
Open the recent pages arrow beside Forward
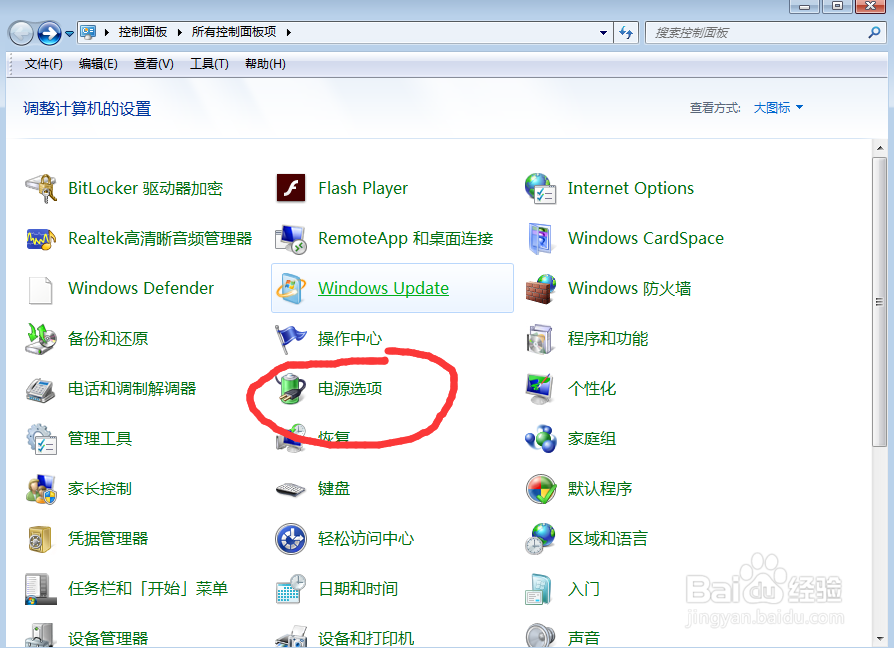[x=70, y=34]
